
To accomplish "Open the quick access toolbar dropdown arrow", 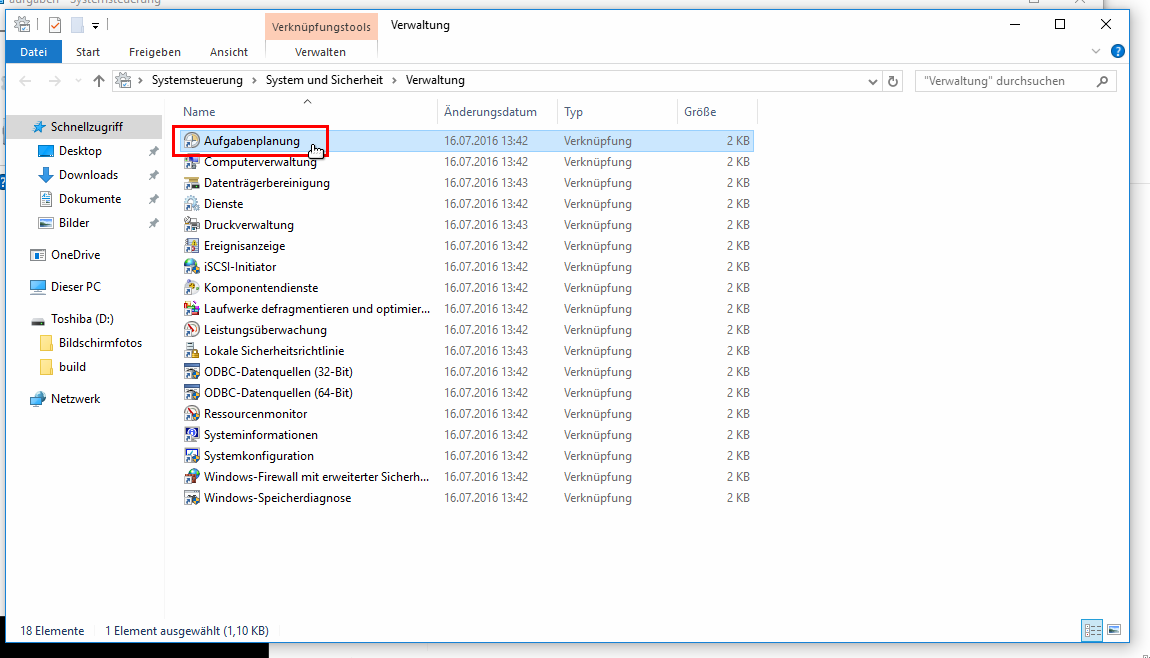I will pos(95,26).
